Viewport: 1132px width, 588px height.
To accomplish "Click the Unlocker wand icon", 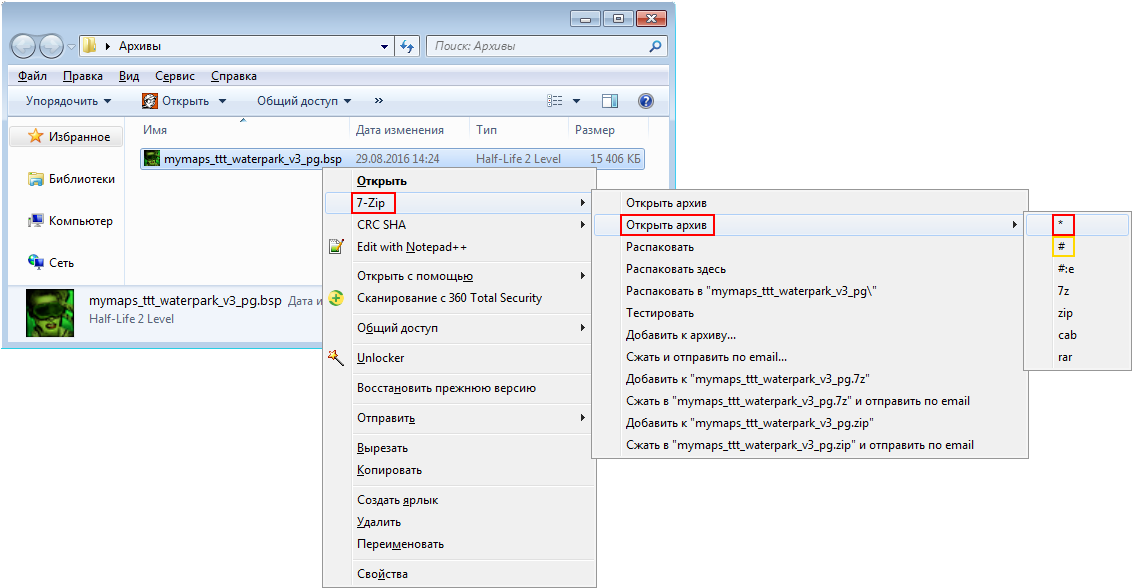I will [336, 358].
